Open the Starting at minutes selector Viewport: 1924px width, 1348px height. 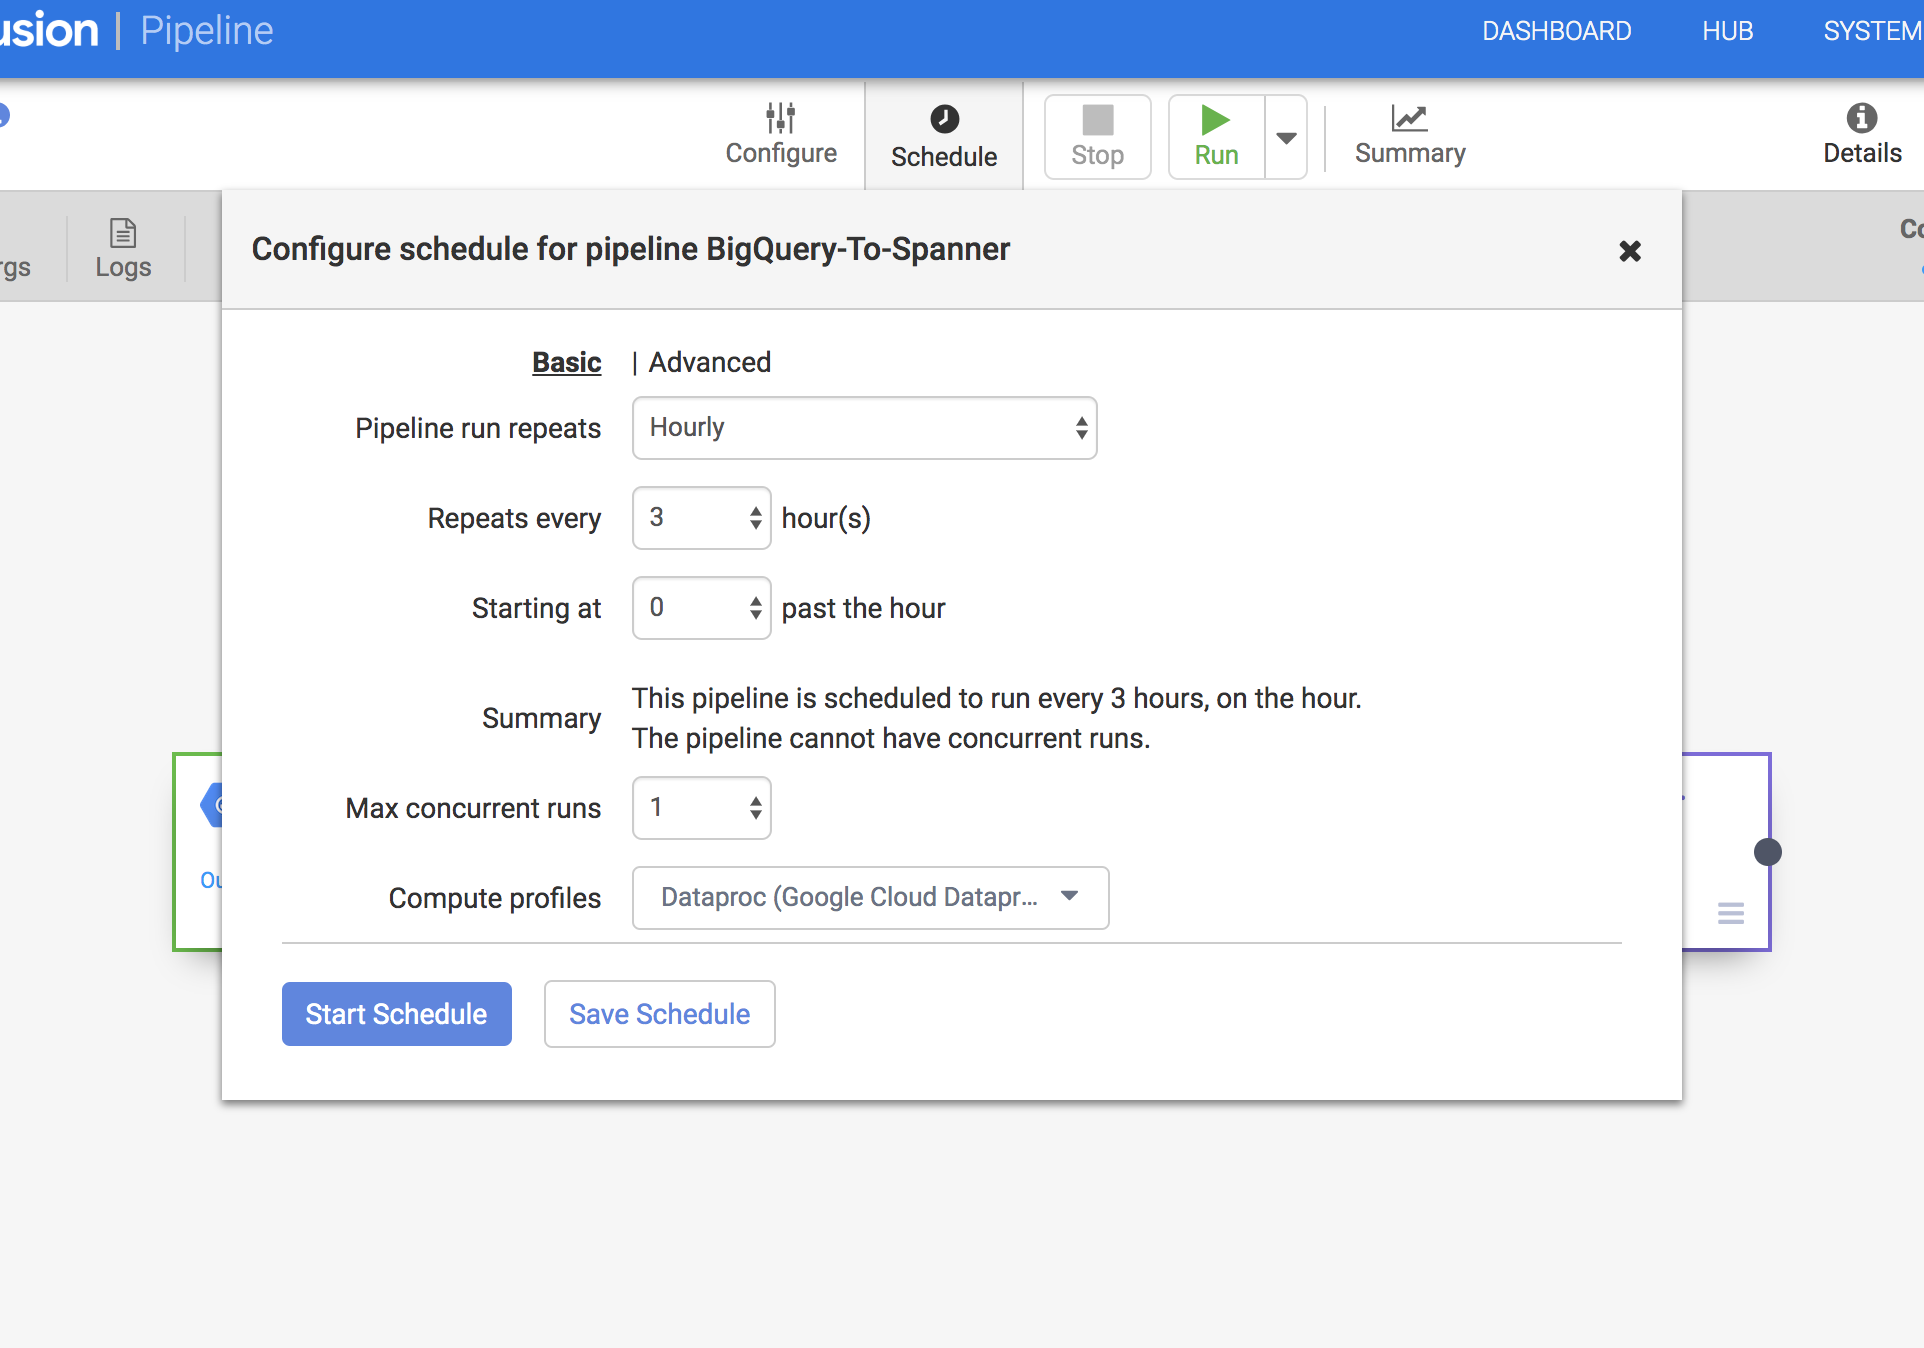(701, 608)
